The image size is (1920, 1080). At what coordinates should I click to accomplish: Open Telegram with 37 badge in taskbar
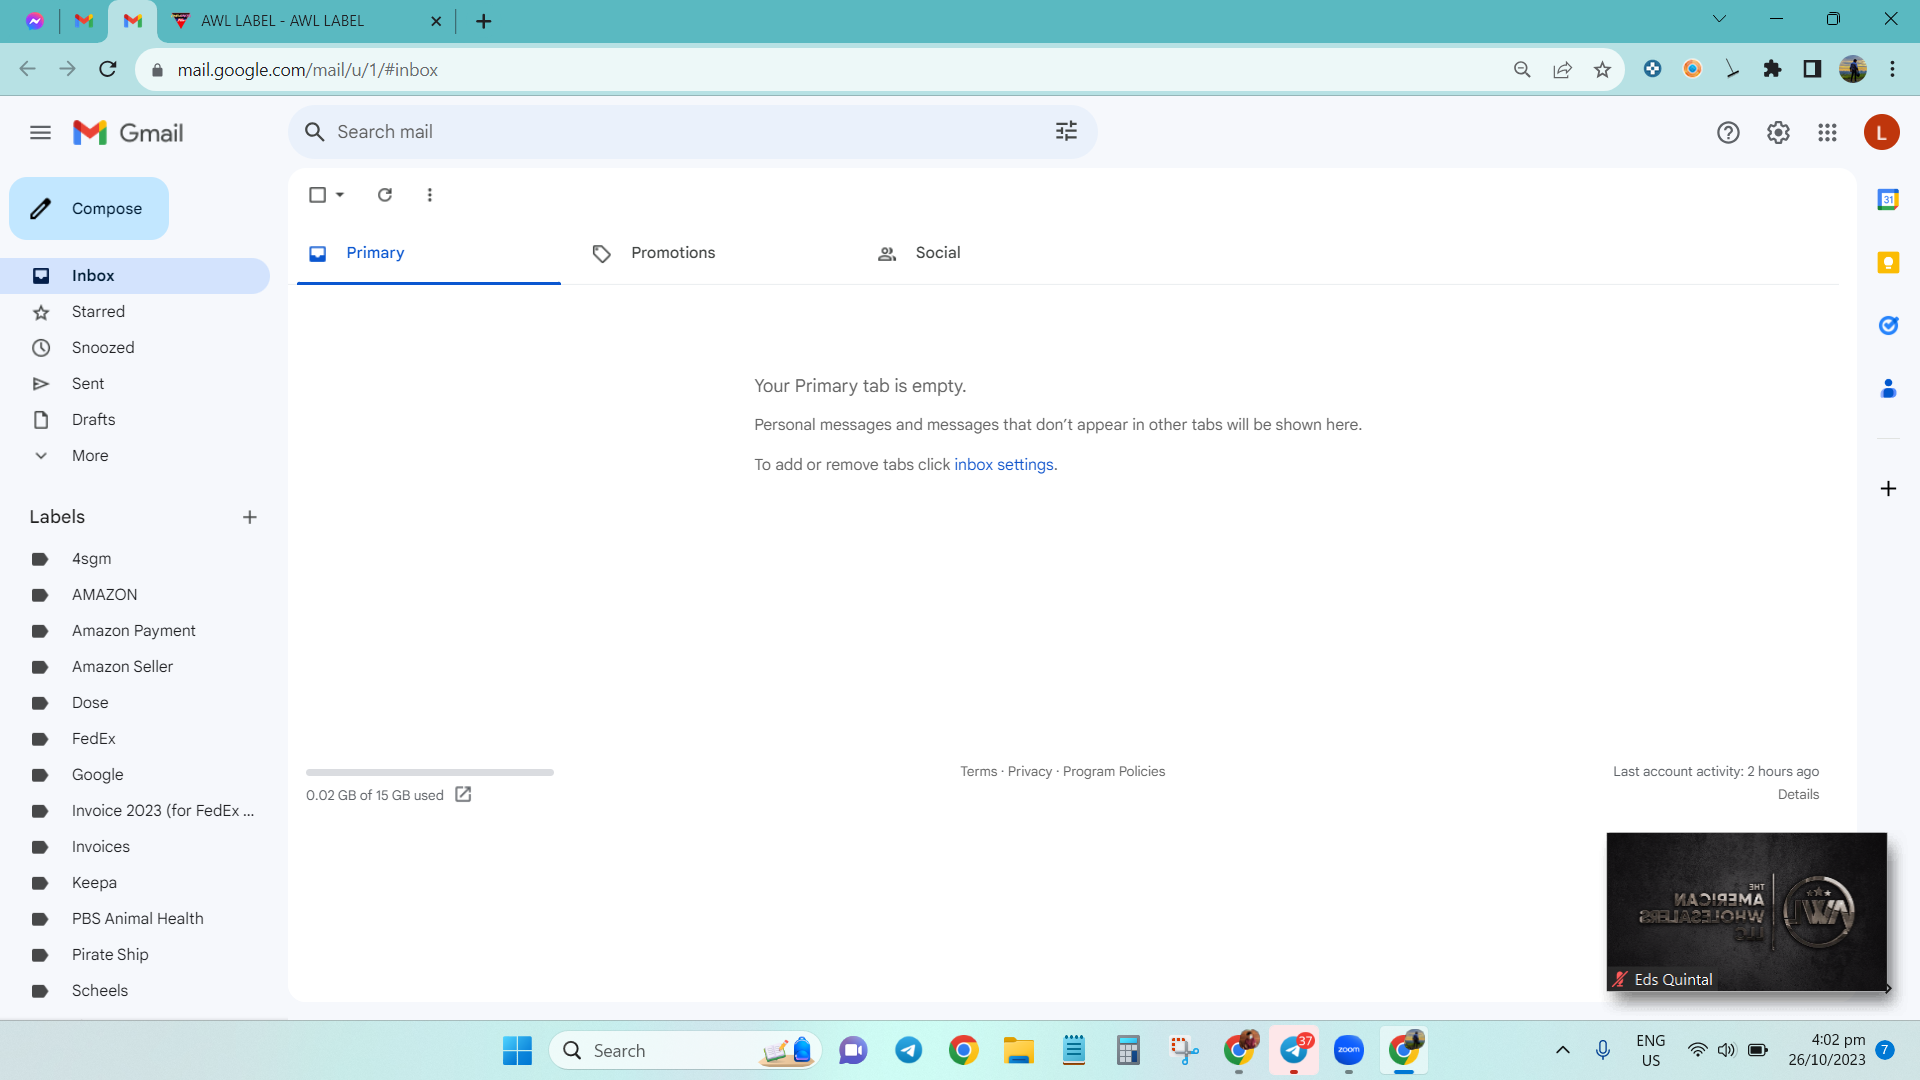(1294, 1050)
